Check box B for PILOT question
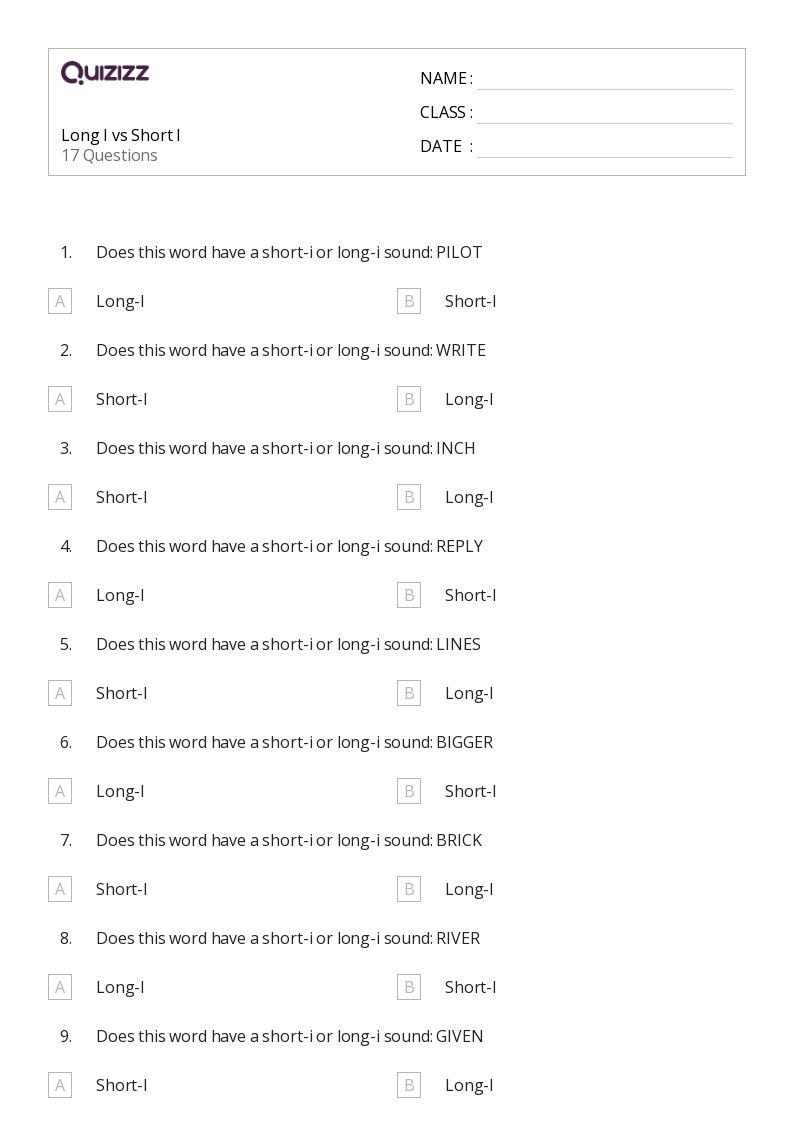The width and height of the screenshot is (794, 1123). pyautogui.click(x=409, y=301)
